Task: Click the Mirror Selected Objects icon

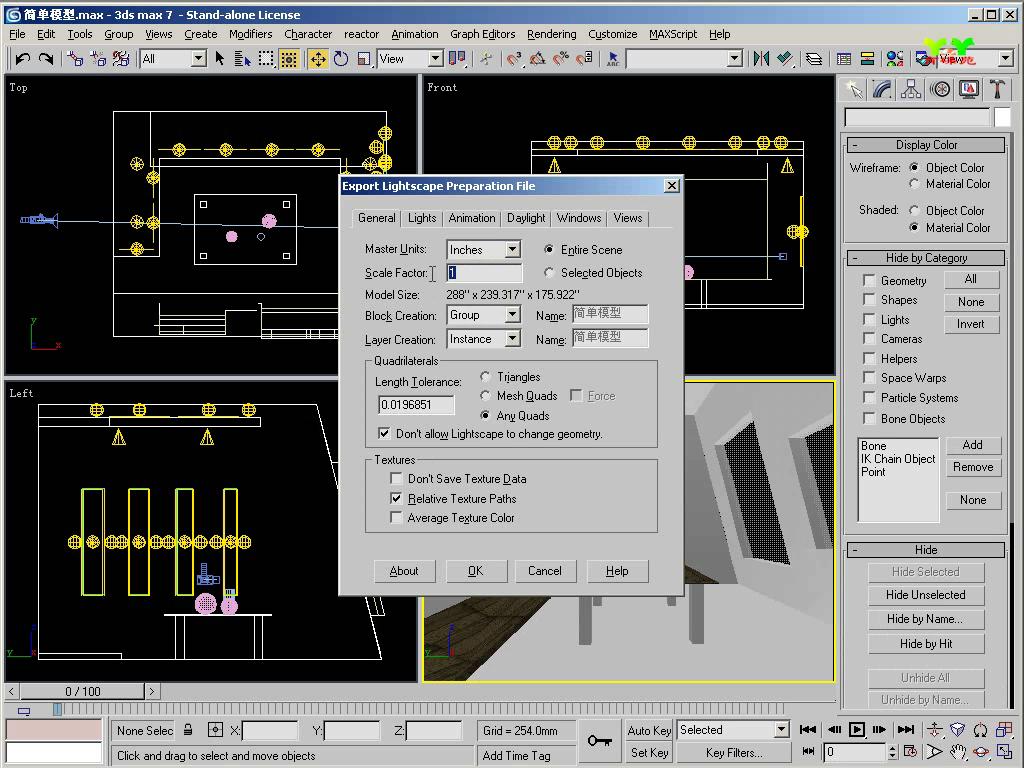Action: (x=761, y=59)
